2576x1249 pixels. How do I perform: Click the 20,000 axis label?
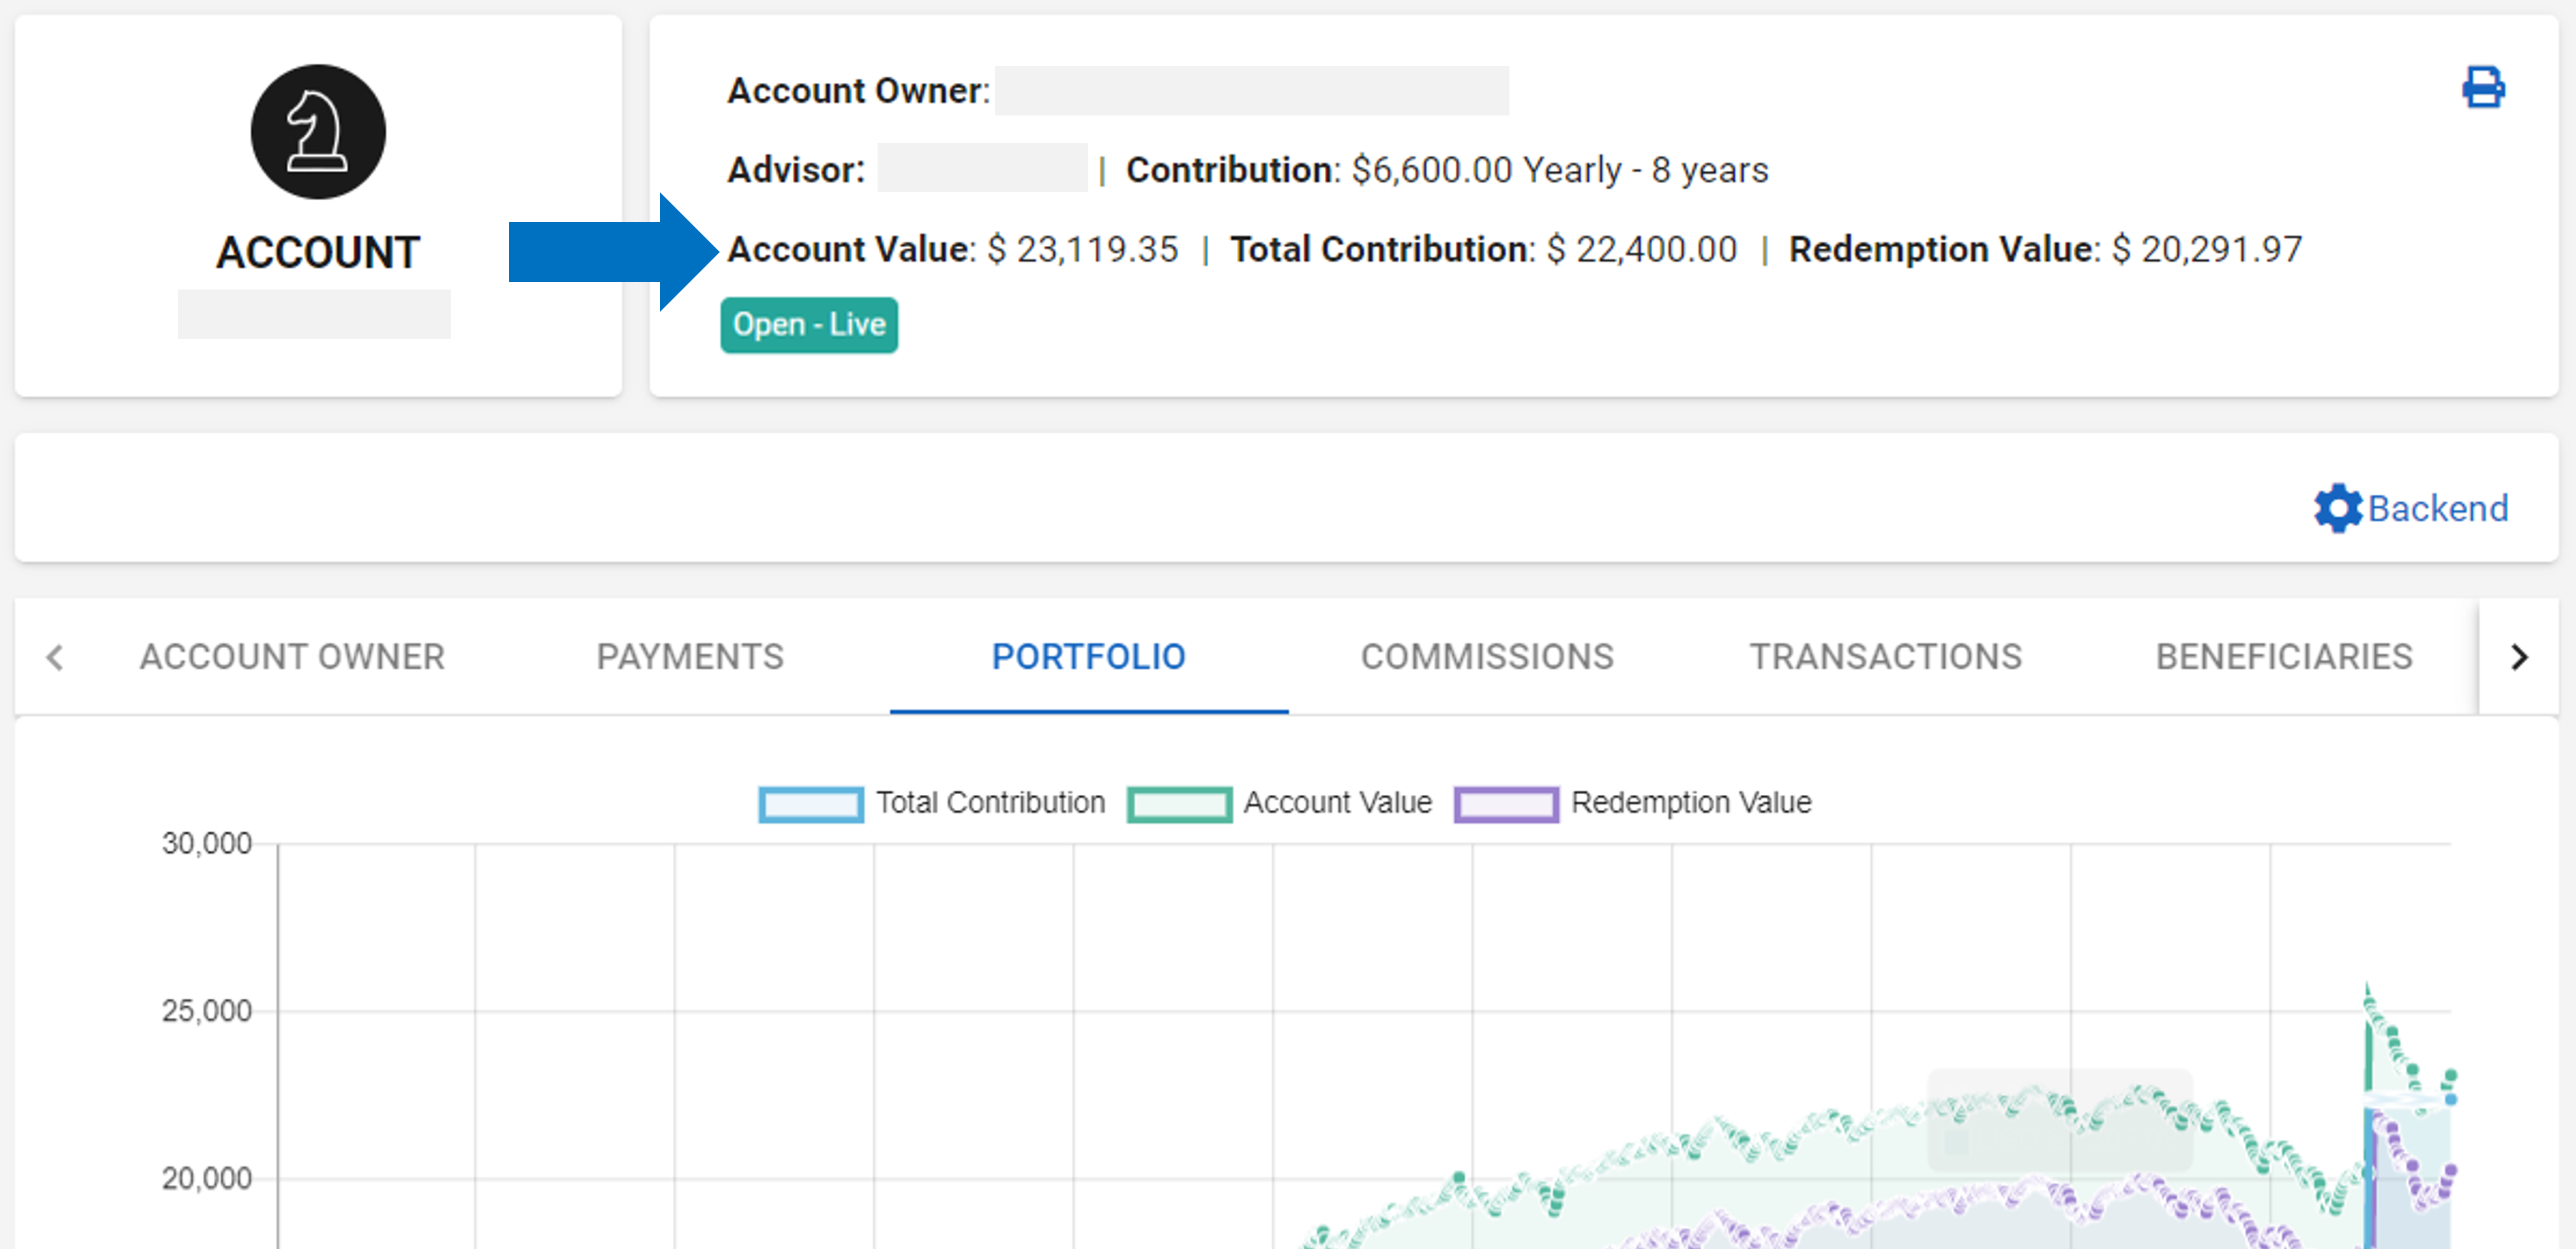click(x=206, y=1179)
